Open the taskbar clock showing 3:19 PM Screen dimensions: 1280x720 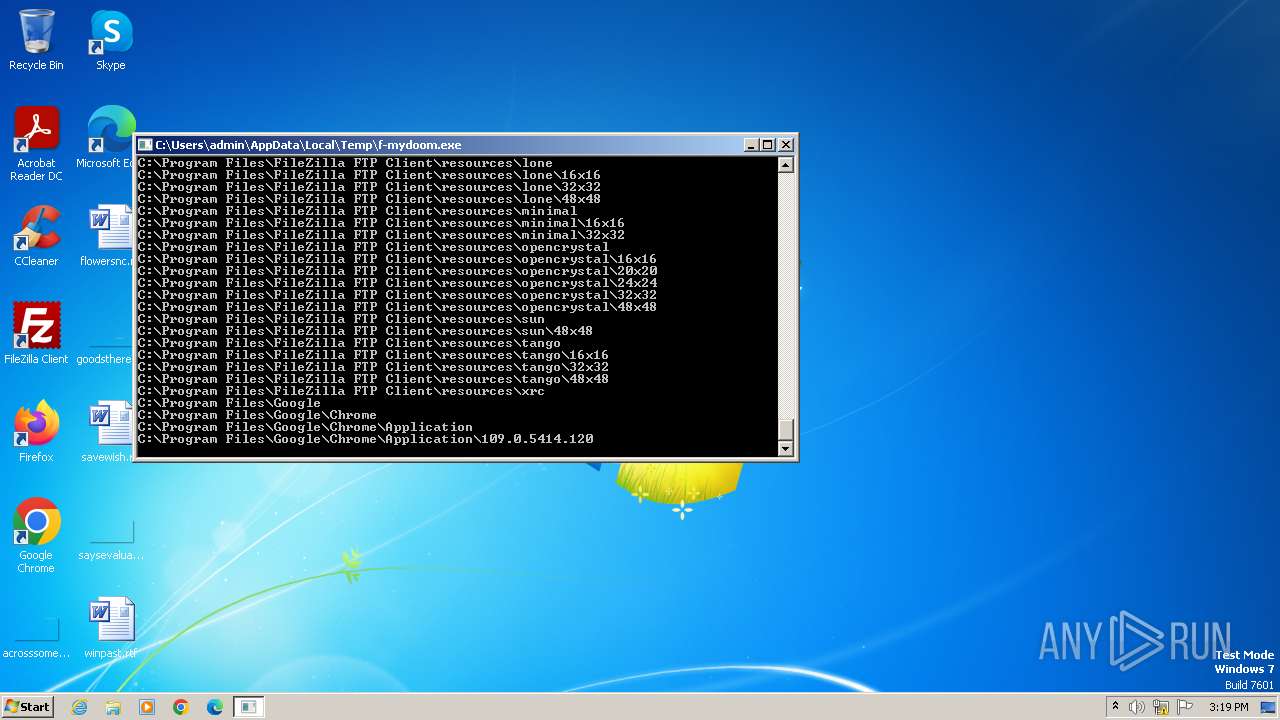coord(1228,707)
